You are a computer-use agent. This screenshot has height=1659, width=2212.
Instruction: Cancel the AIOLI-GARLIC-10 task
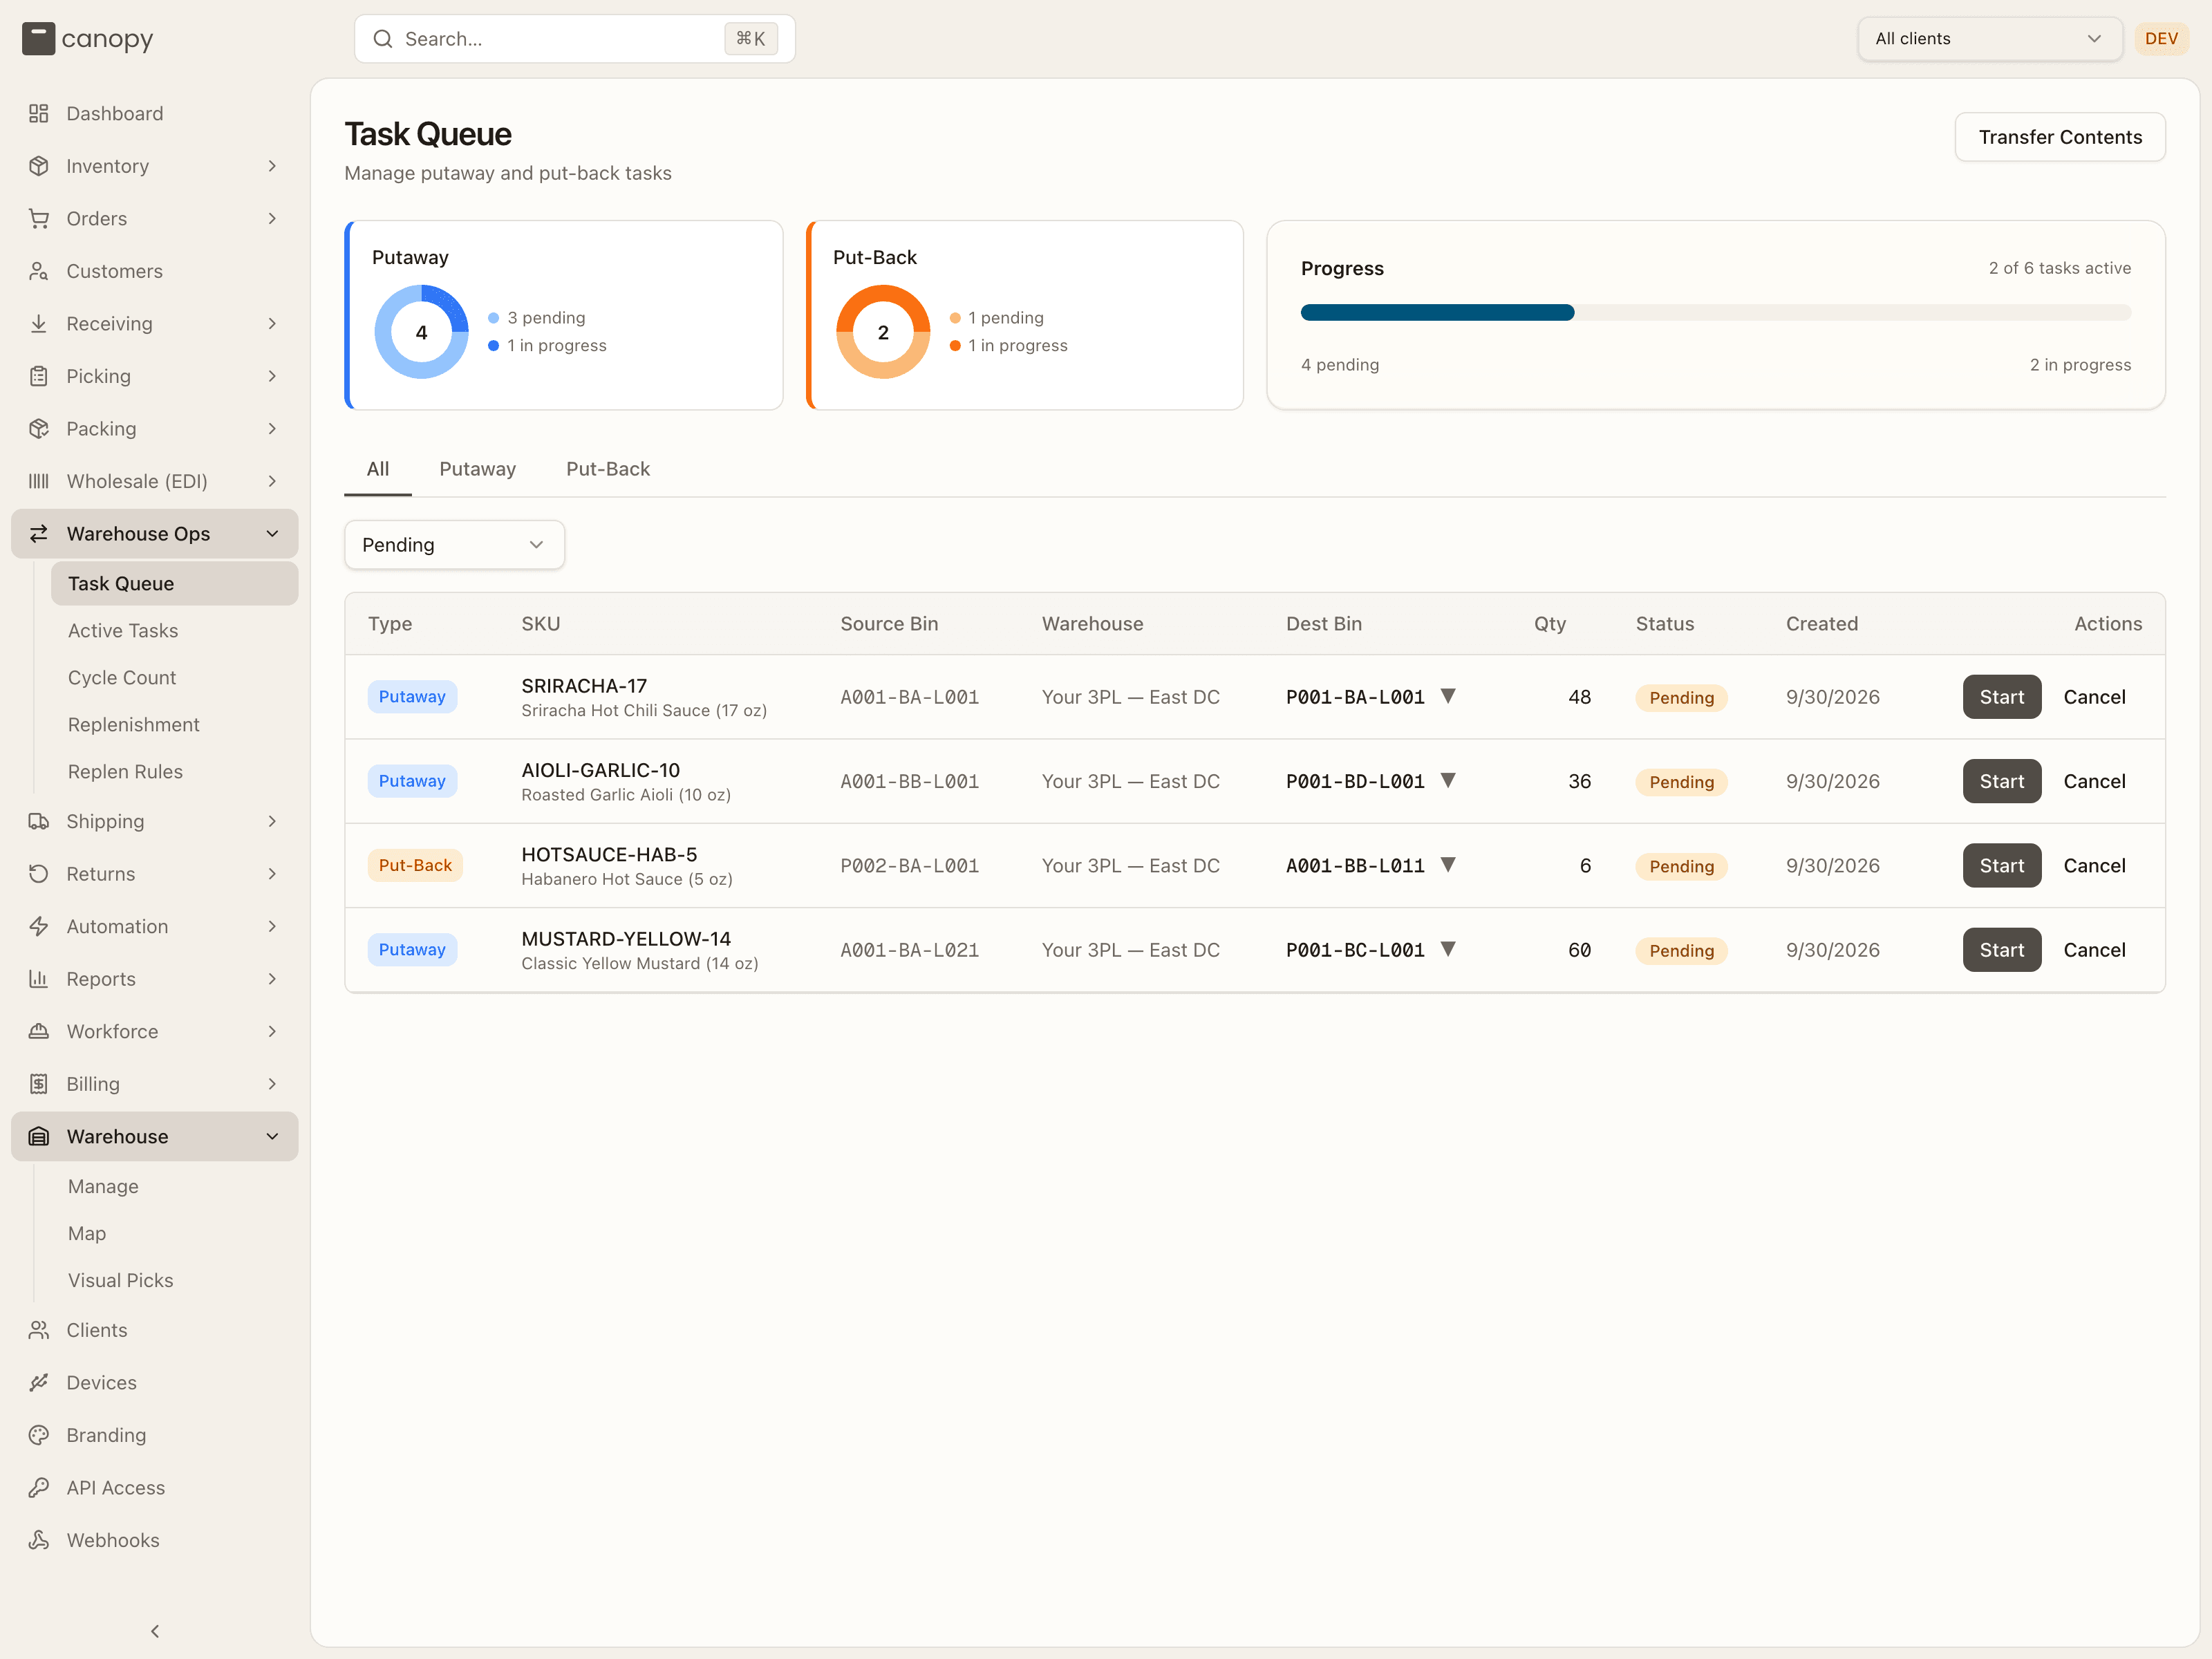[x=2094, y=781]
